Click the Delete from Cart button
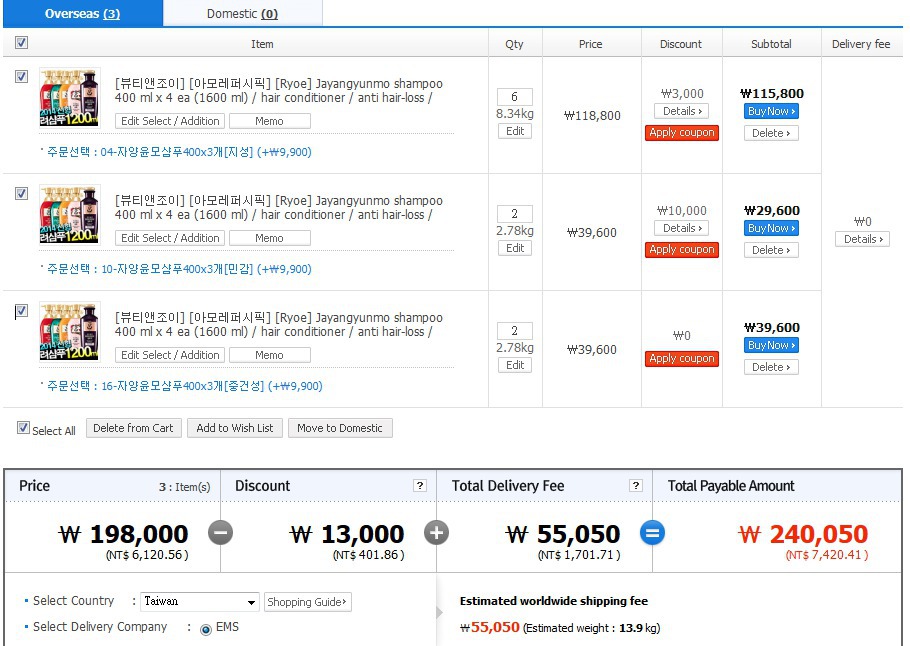 pos(133,428)
